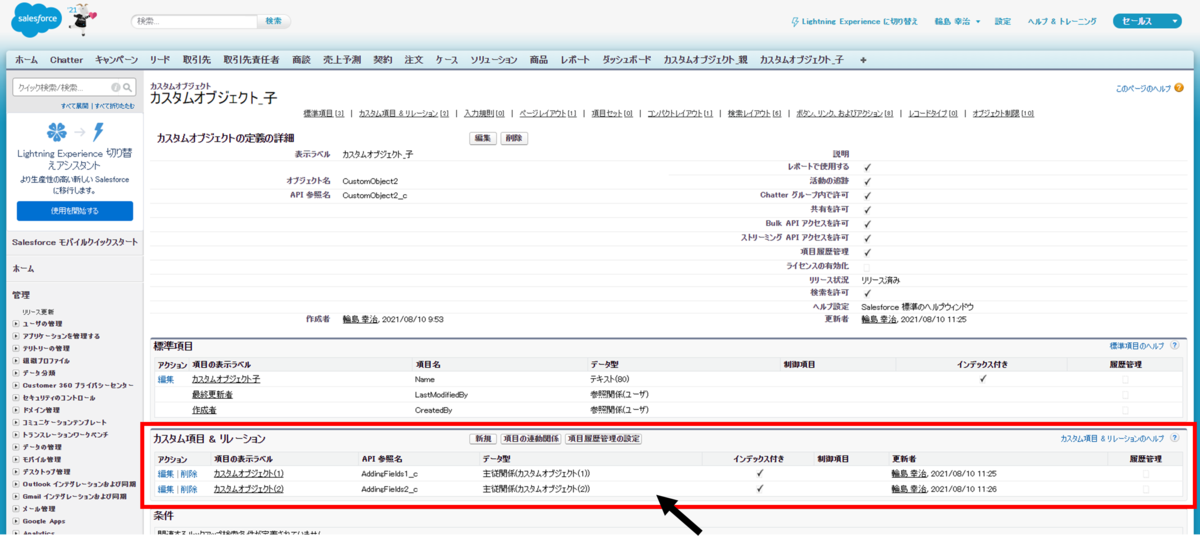Click the magnifier icon in quick find box
1200x536 pixels.
pos(128,87)
